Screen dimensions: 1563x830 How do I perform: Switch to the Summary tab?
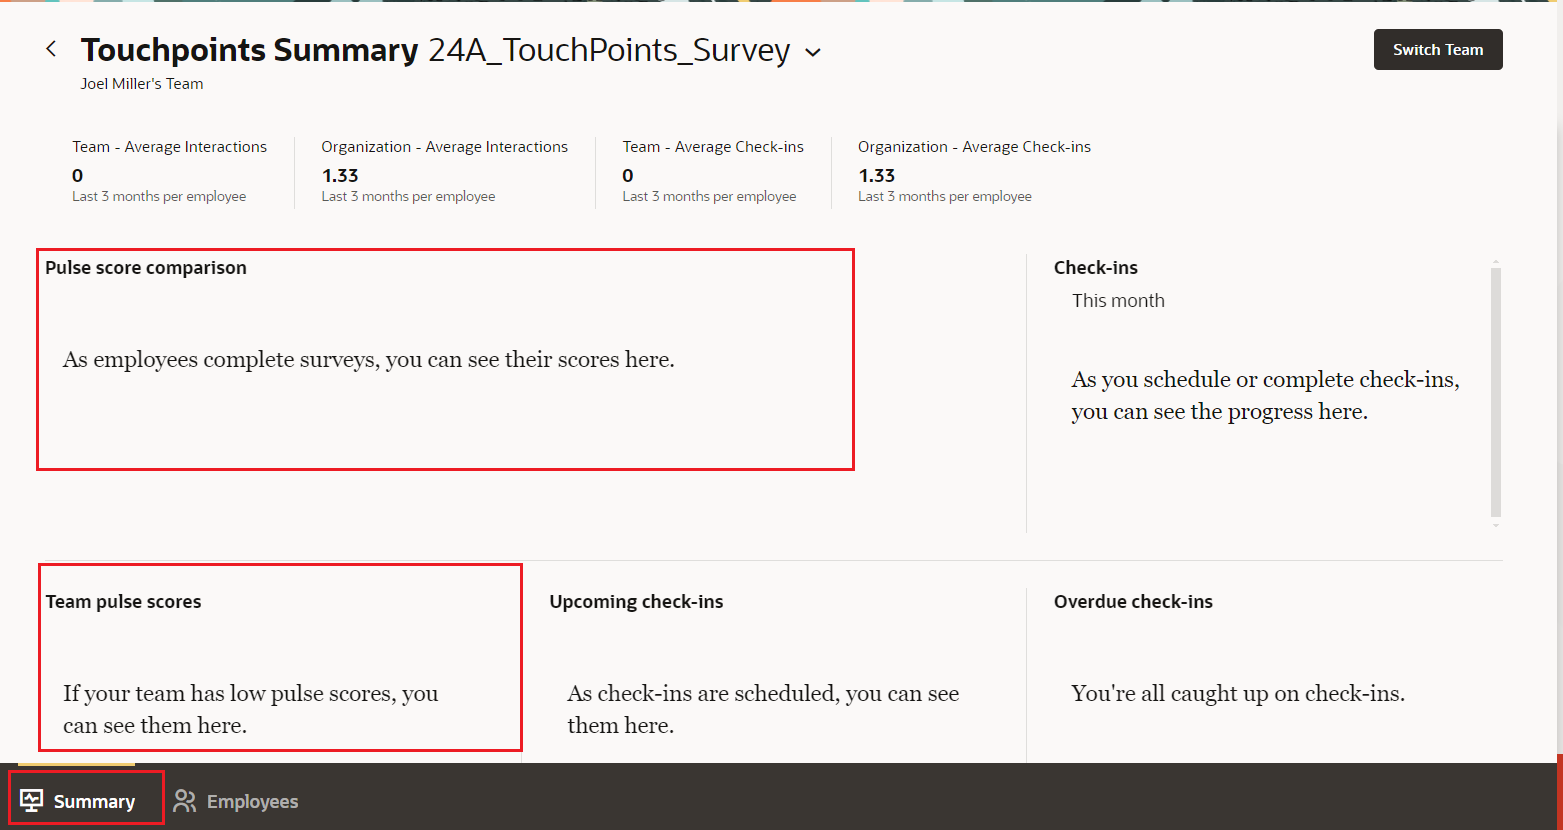(86, 800)
